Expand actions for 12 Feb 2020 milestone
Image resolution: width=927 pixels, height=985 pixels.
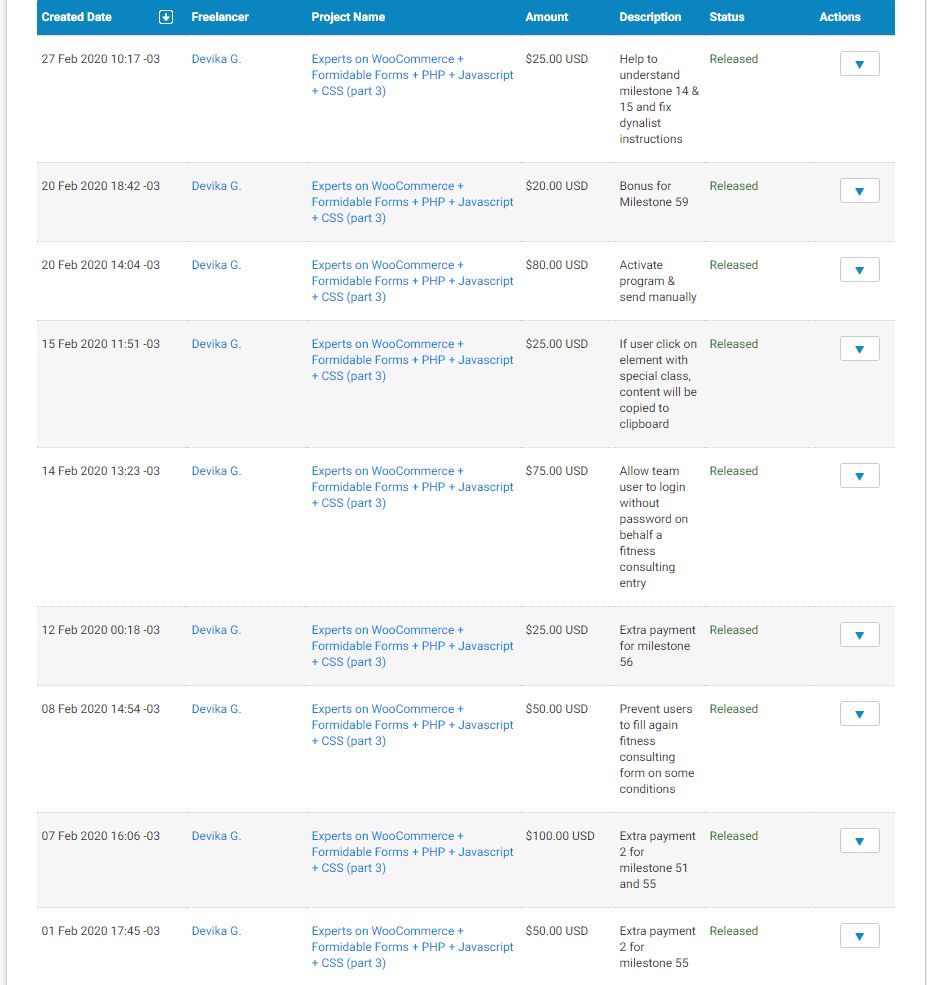point(859,635)
